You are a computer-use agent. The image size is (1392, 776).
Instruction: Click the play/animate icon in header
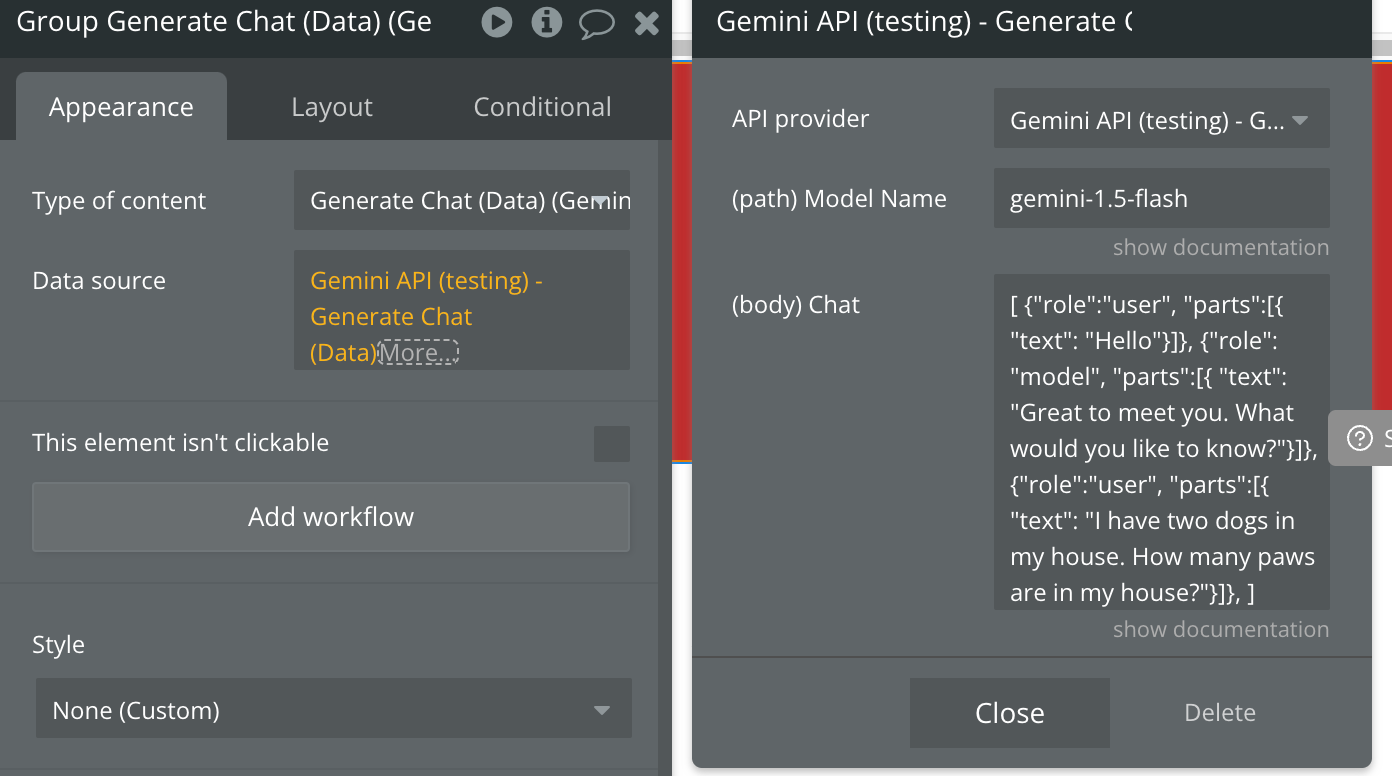point(496,22)
